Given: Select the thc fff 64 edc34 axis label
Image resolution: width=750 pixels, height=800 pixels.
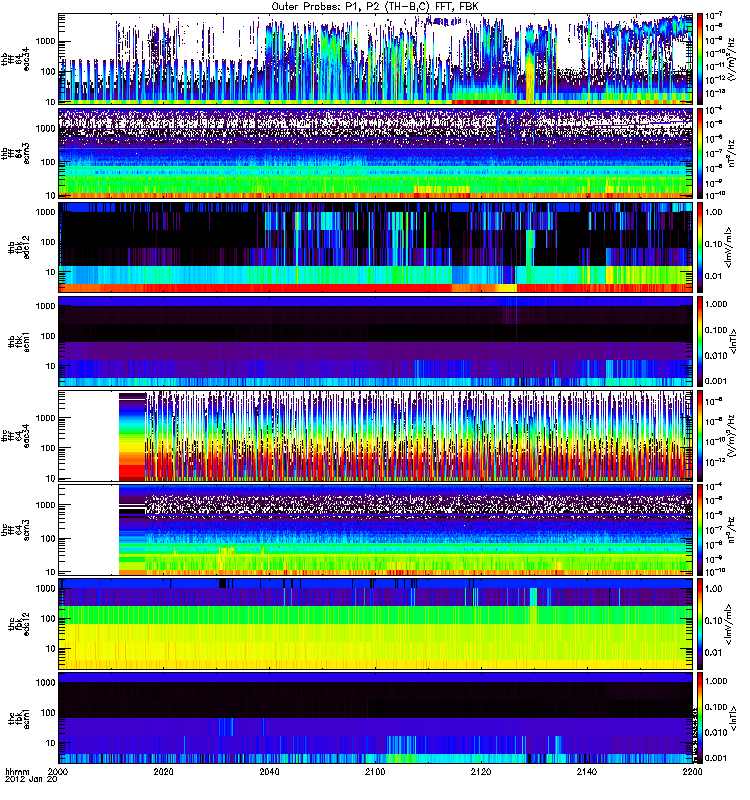Looking at the screenshot, I should pyautogui.click(x=15, y=436).
